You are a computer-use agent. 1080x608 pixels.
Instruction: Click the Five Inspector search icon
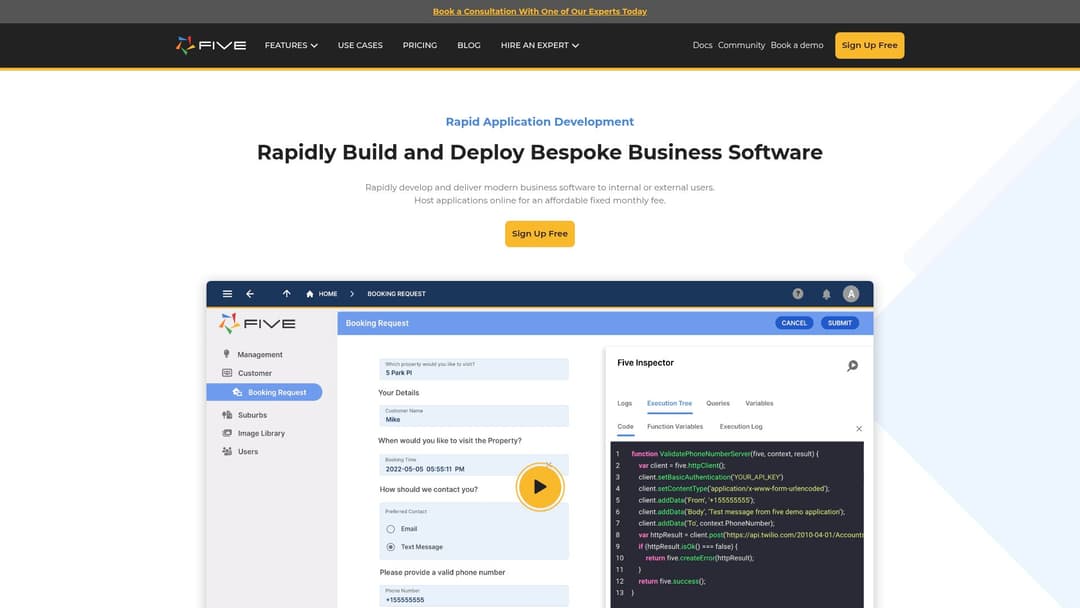tap(853, 366)
